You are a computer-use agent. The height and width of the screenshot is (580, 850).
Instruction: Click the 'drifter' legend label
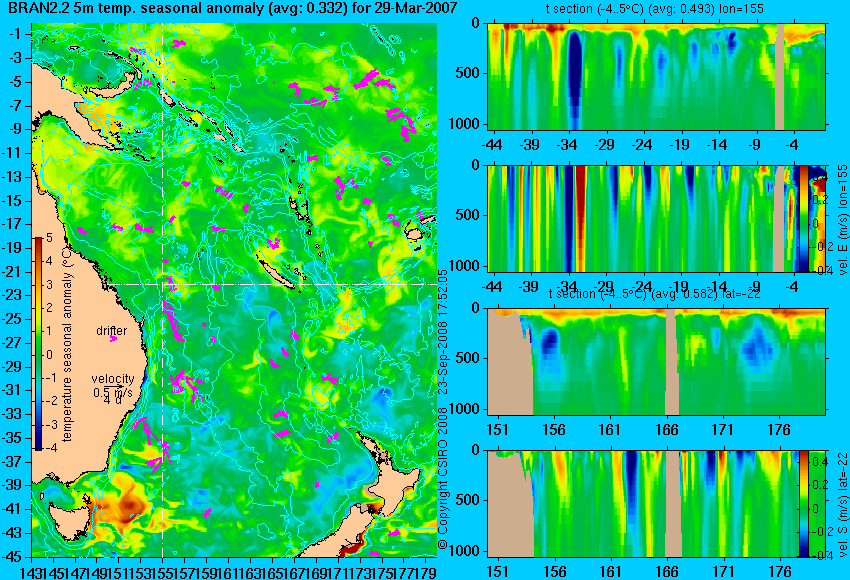click(111, 331)
